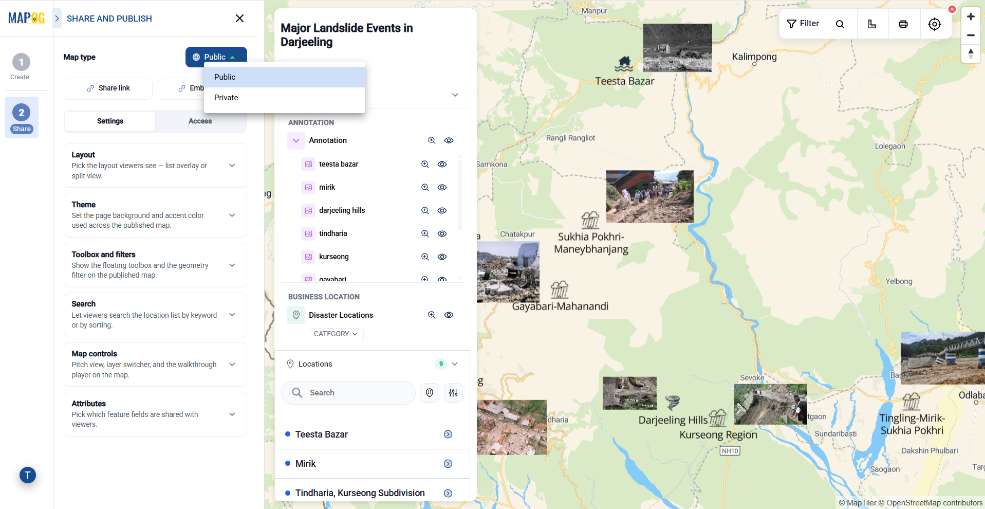Zoom to the Annotation layer group

point(432,141)
